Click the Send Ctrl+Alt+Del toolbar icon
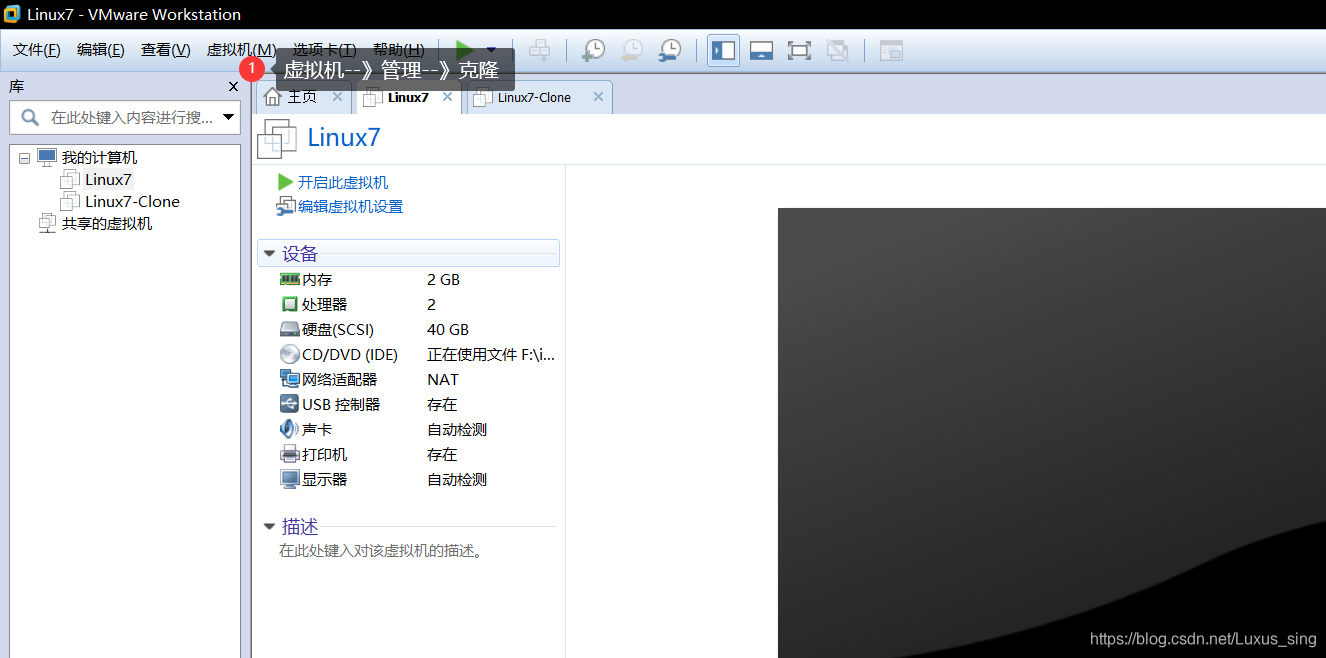1326x658 pixels. pyautogui.click(x=540, y=50)
